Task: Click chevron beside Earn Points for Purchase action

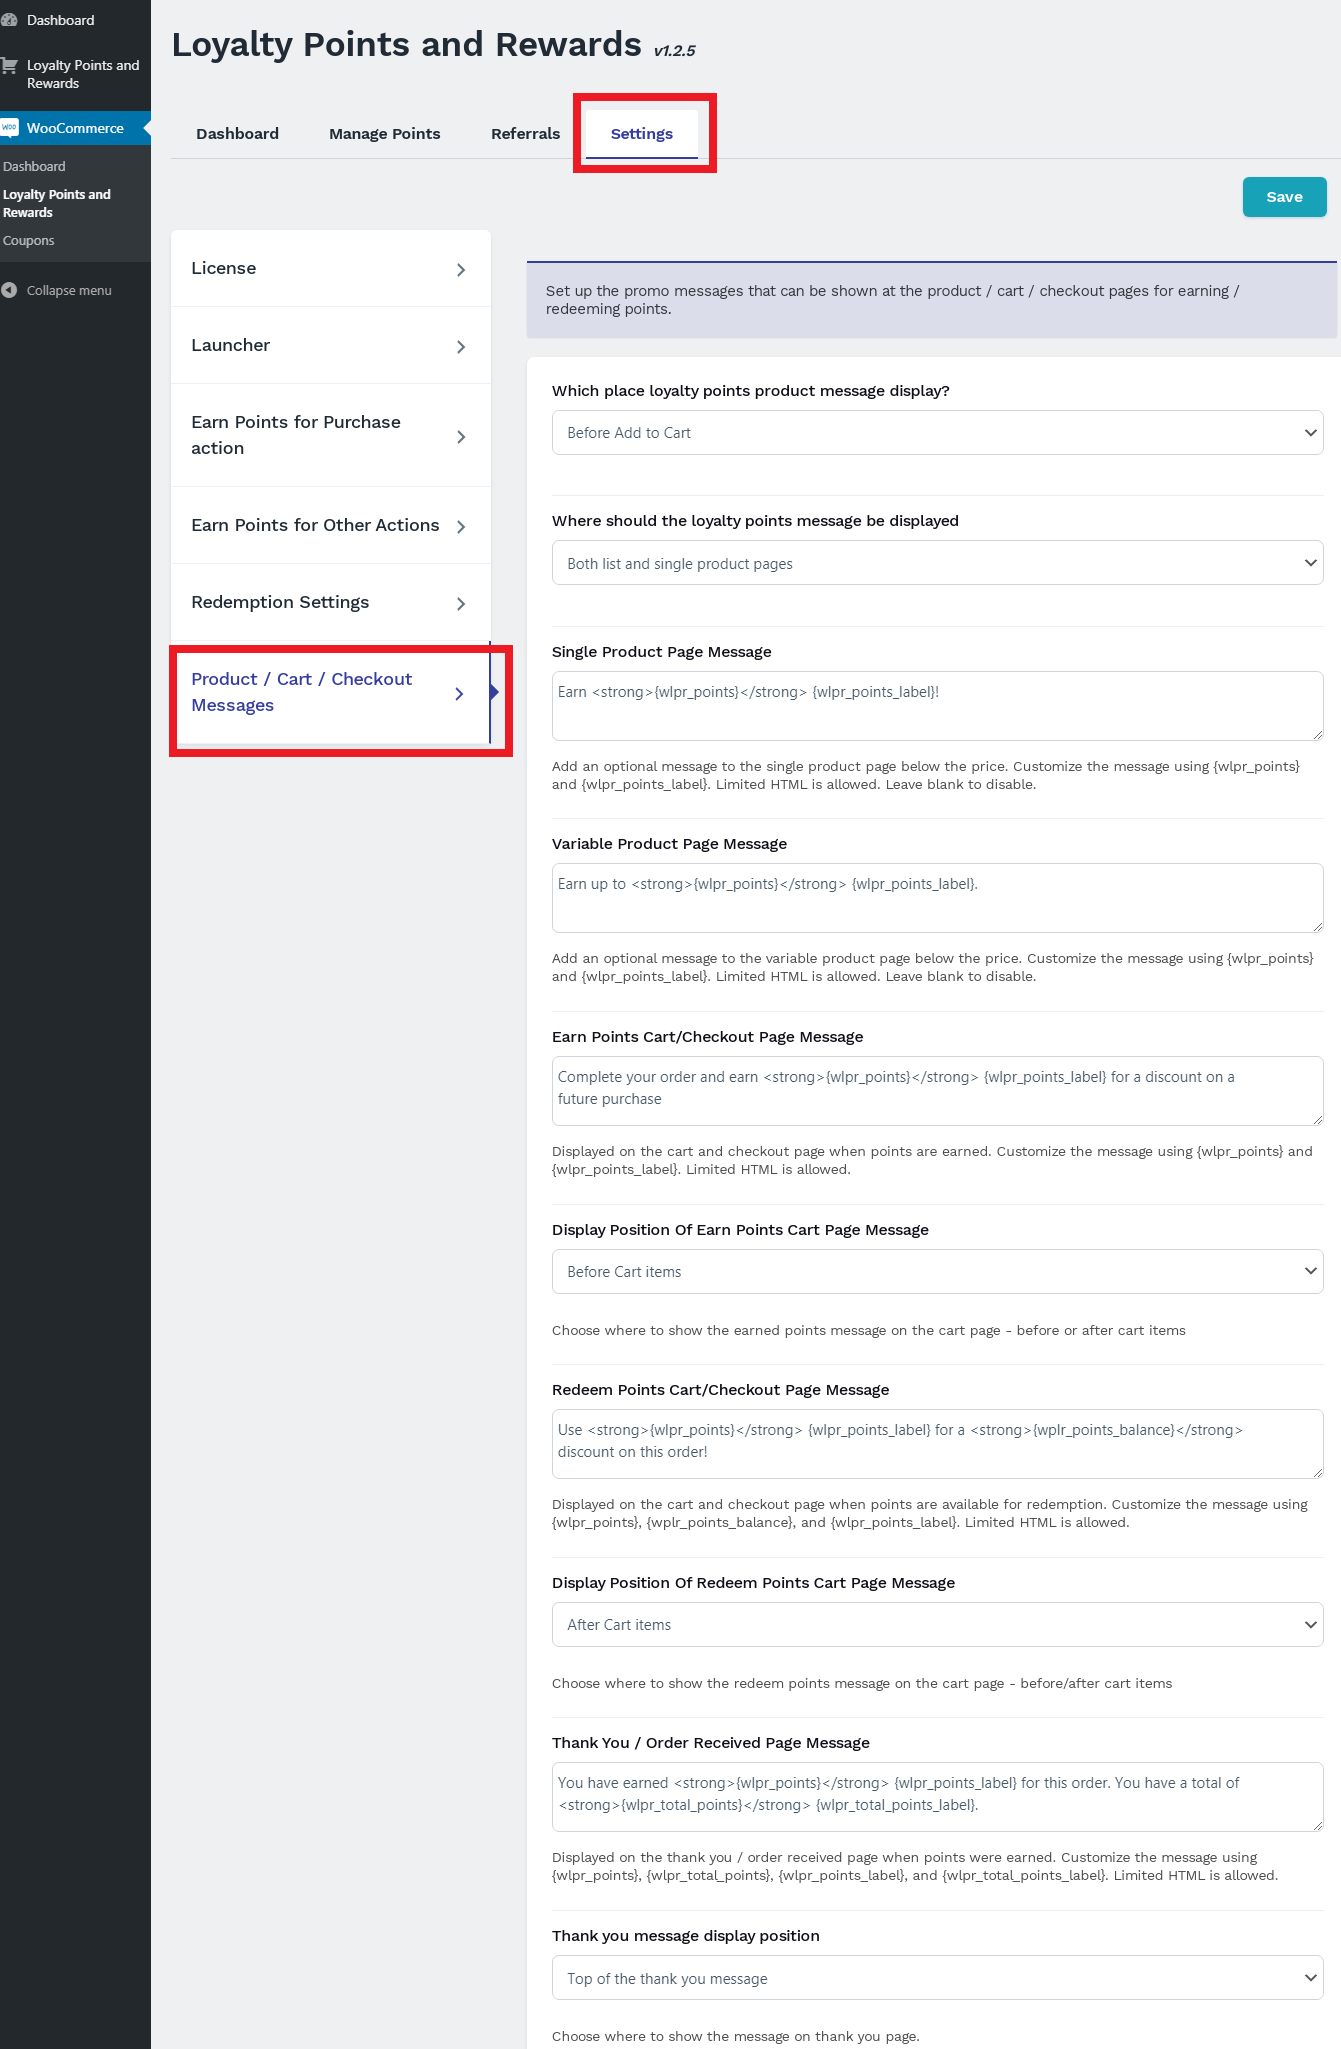Action: click(x=461, y=436)
